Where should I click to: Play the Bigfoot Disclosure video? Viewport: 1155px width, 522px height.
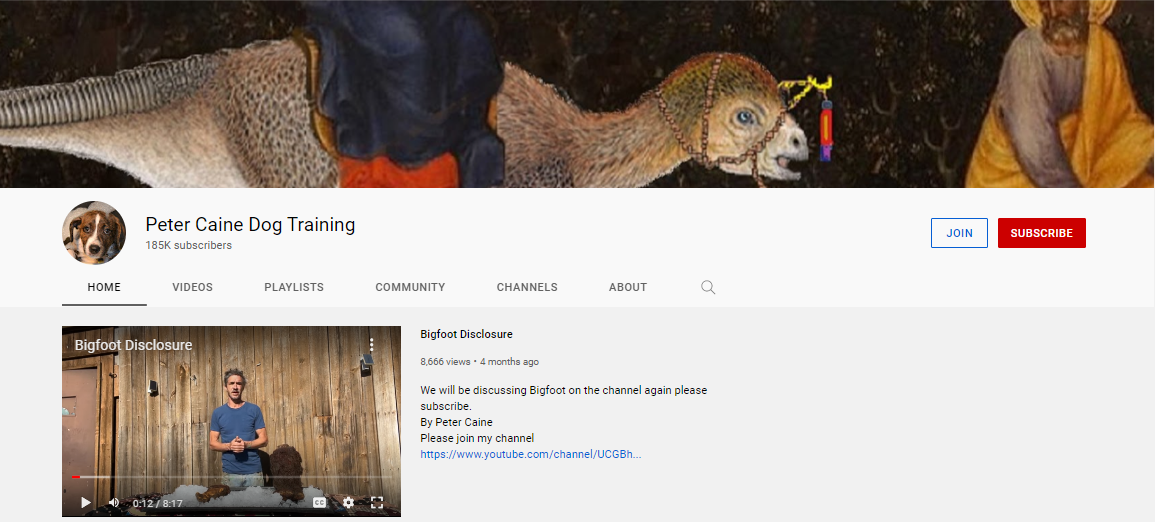[x=85, y=502]
